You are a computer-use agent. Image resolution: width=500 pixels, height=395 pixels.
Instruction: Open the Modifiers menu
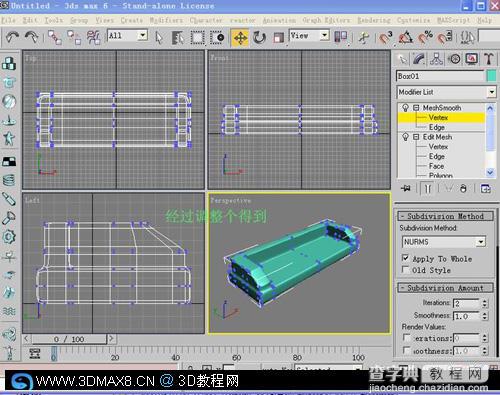(166, 20)
